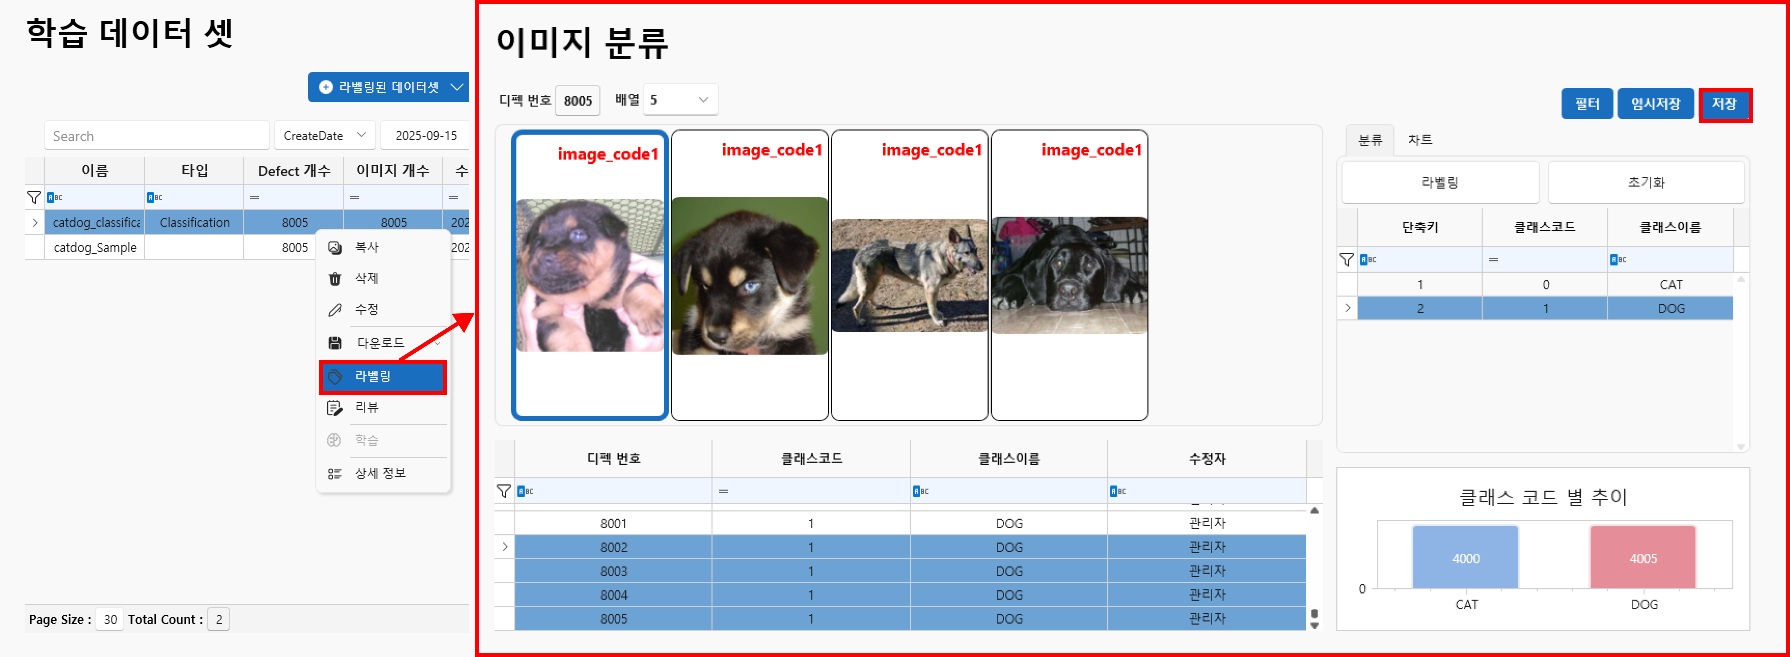This screenshot has width=1790, height=657.
Task: Click the review icon next to 리뷰
Action: tap(335, 408)
